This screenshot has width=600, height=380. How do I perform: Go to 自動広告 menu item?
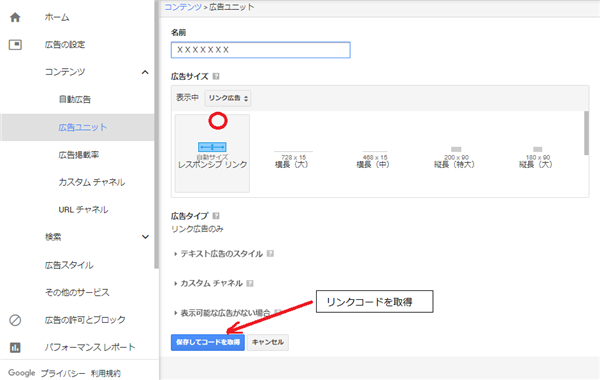pyautogui.click(x=75, y=99)
